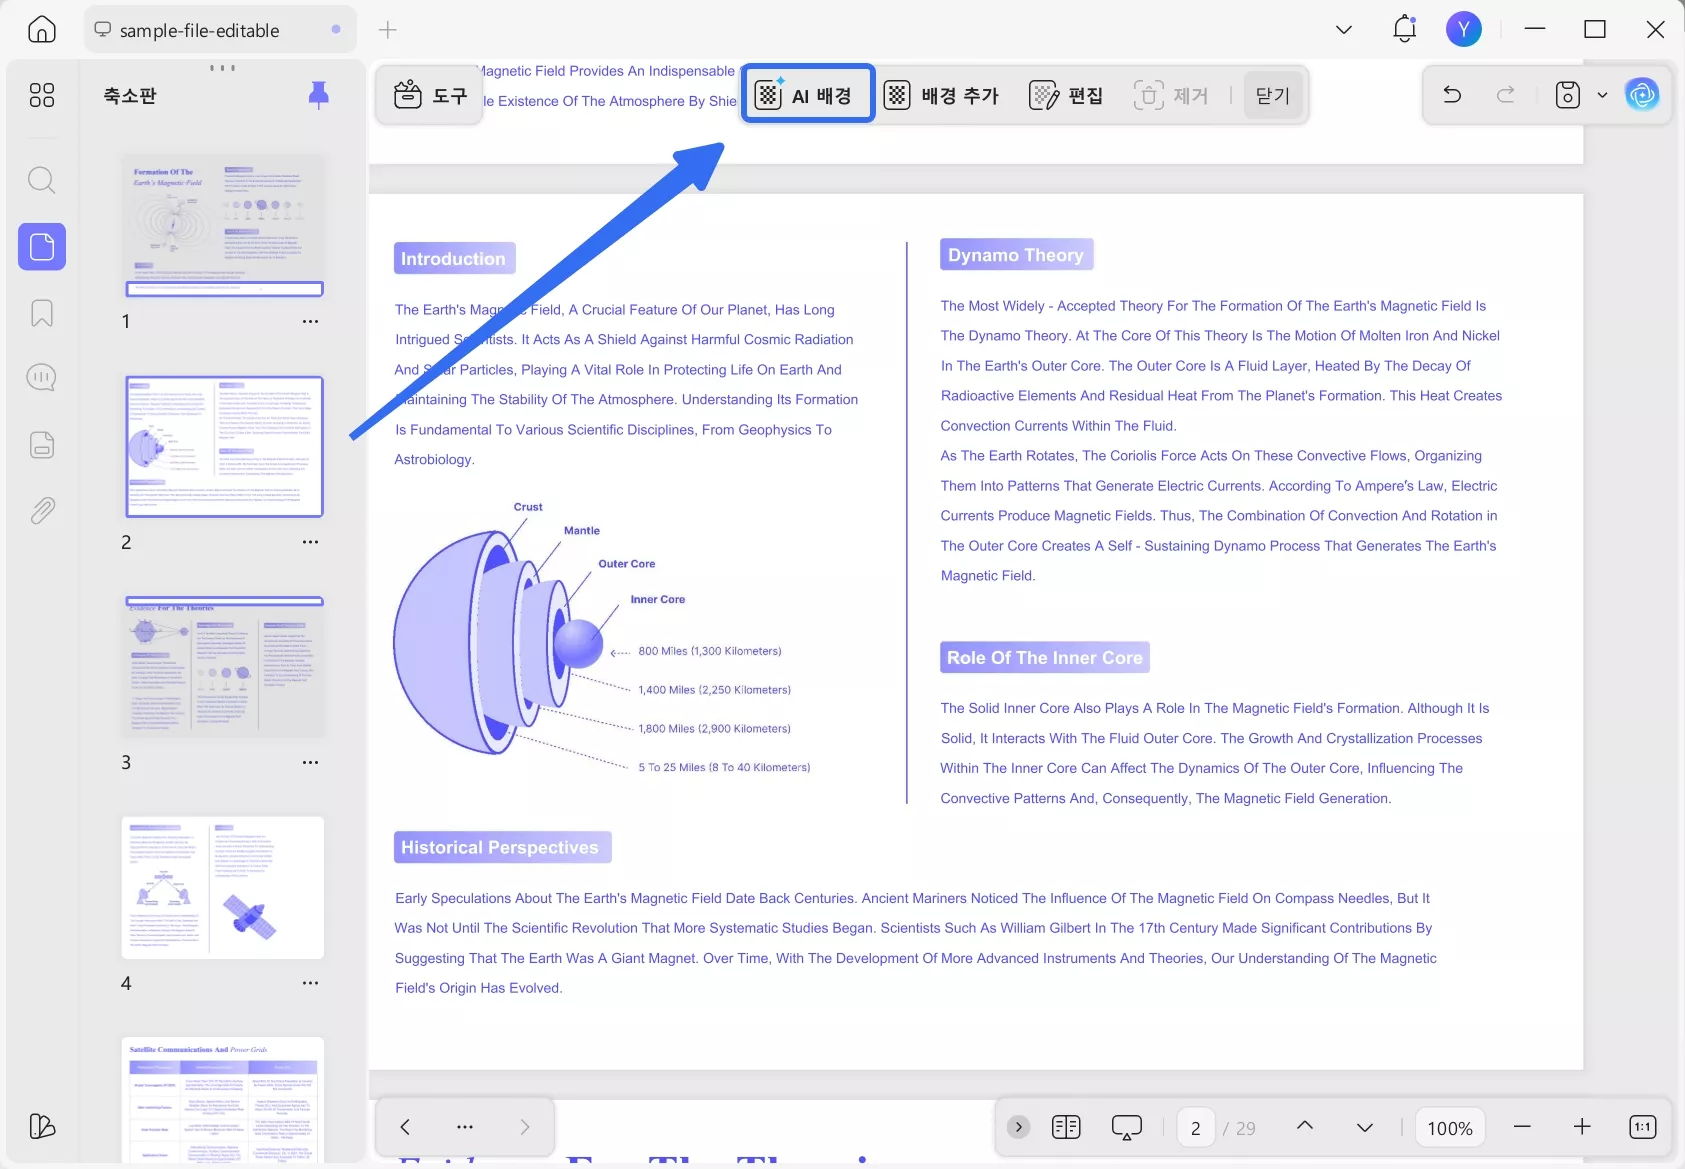Click 배경 추가 to add background
The height and width of the screenshot is (1169, 1685).
point(941,95)
